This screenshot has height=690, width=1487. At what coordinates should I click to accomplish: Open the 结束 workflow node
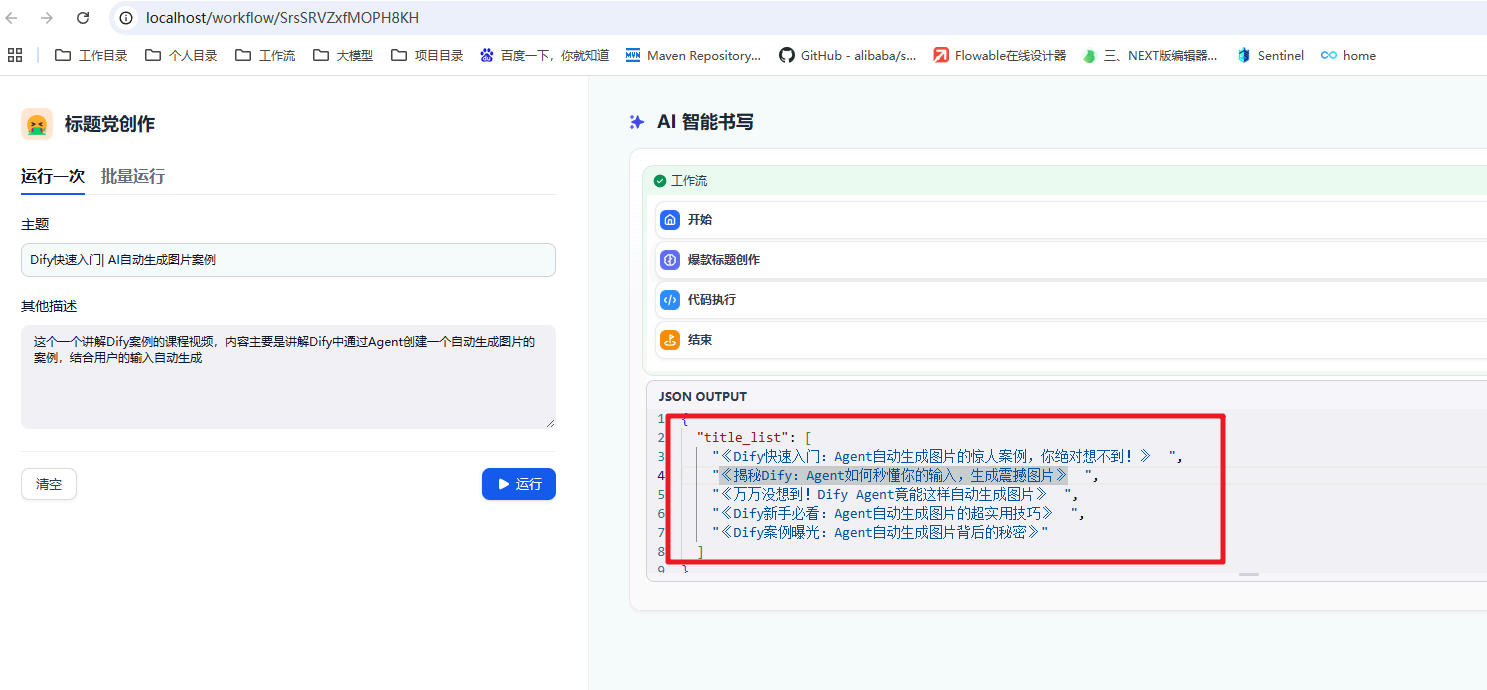pyautogui.click(x=1072, y=340)
